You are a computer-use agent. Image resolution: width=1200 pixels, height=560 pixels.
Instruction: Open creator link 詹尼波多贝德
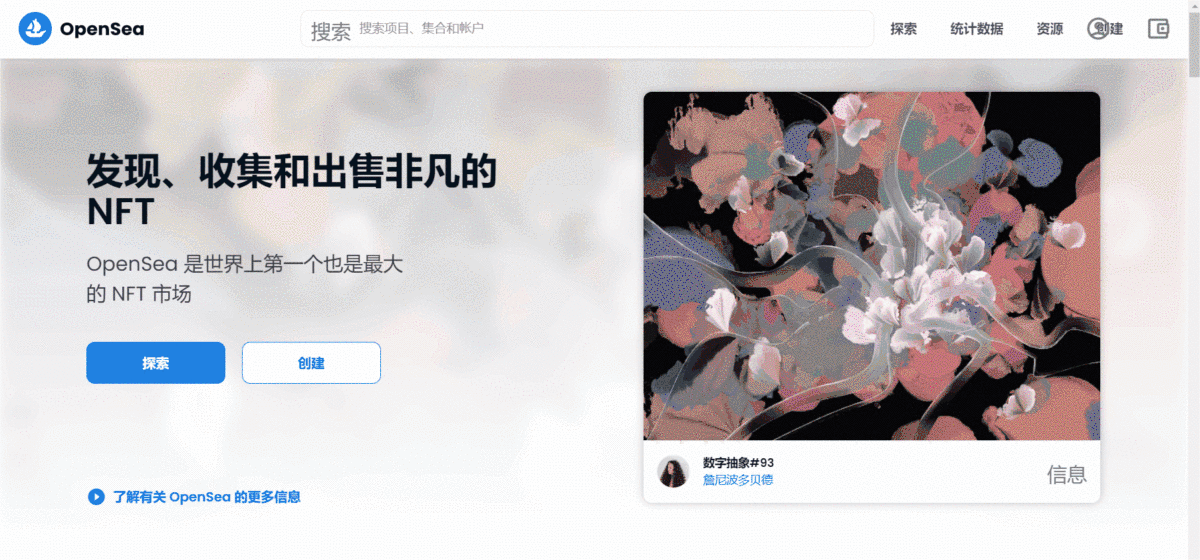[x=738, y=480]
